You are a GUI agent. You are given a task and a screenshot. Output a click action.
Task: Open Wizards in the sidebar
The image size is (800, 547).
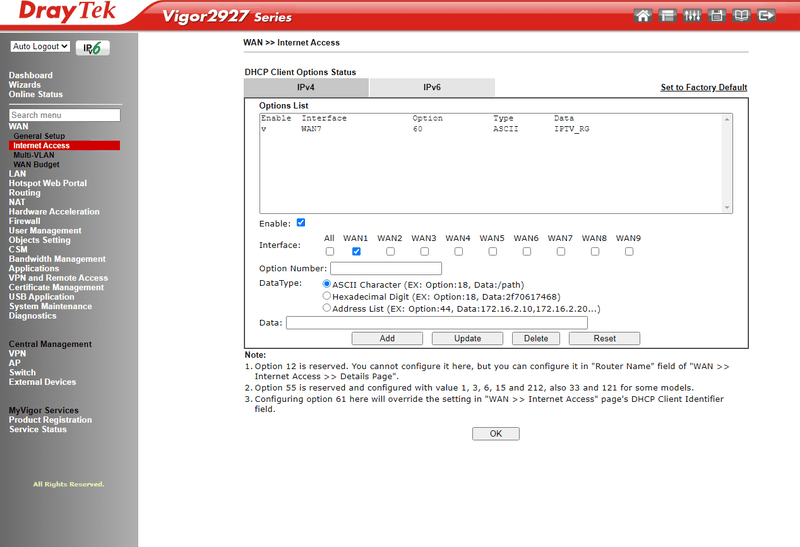click(24, 85)
